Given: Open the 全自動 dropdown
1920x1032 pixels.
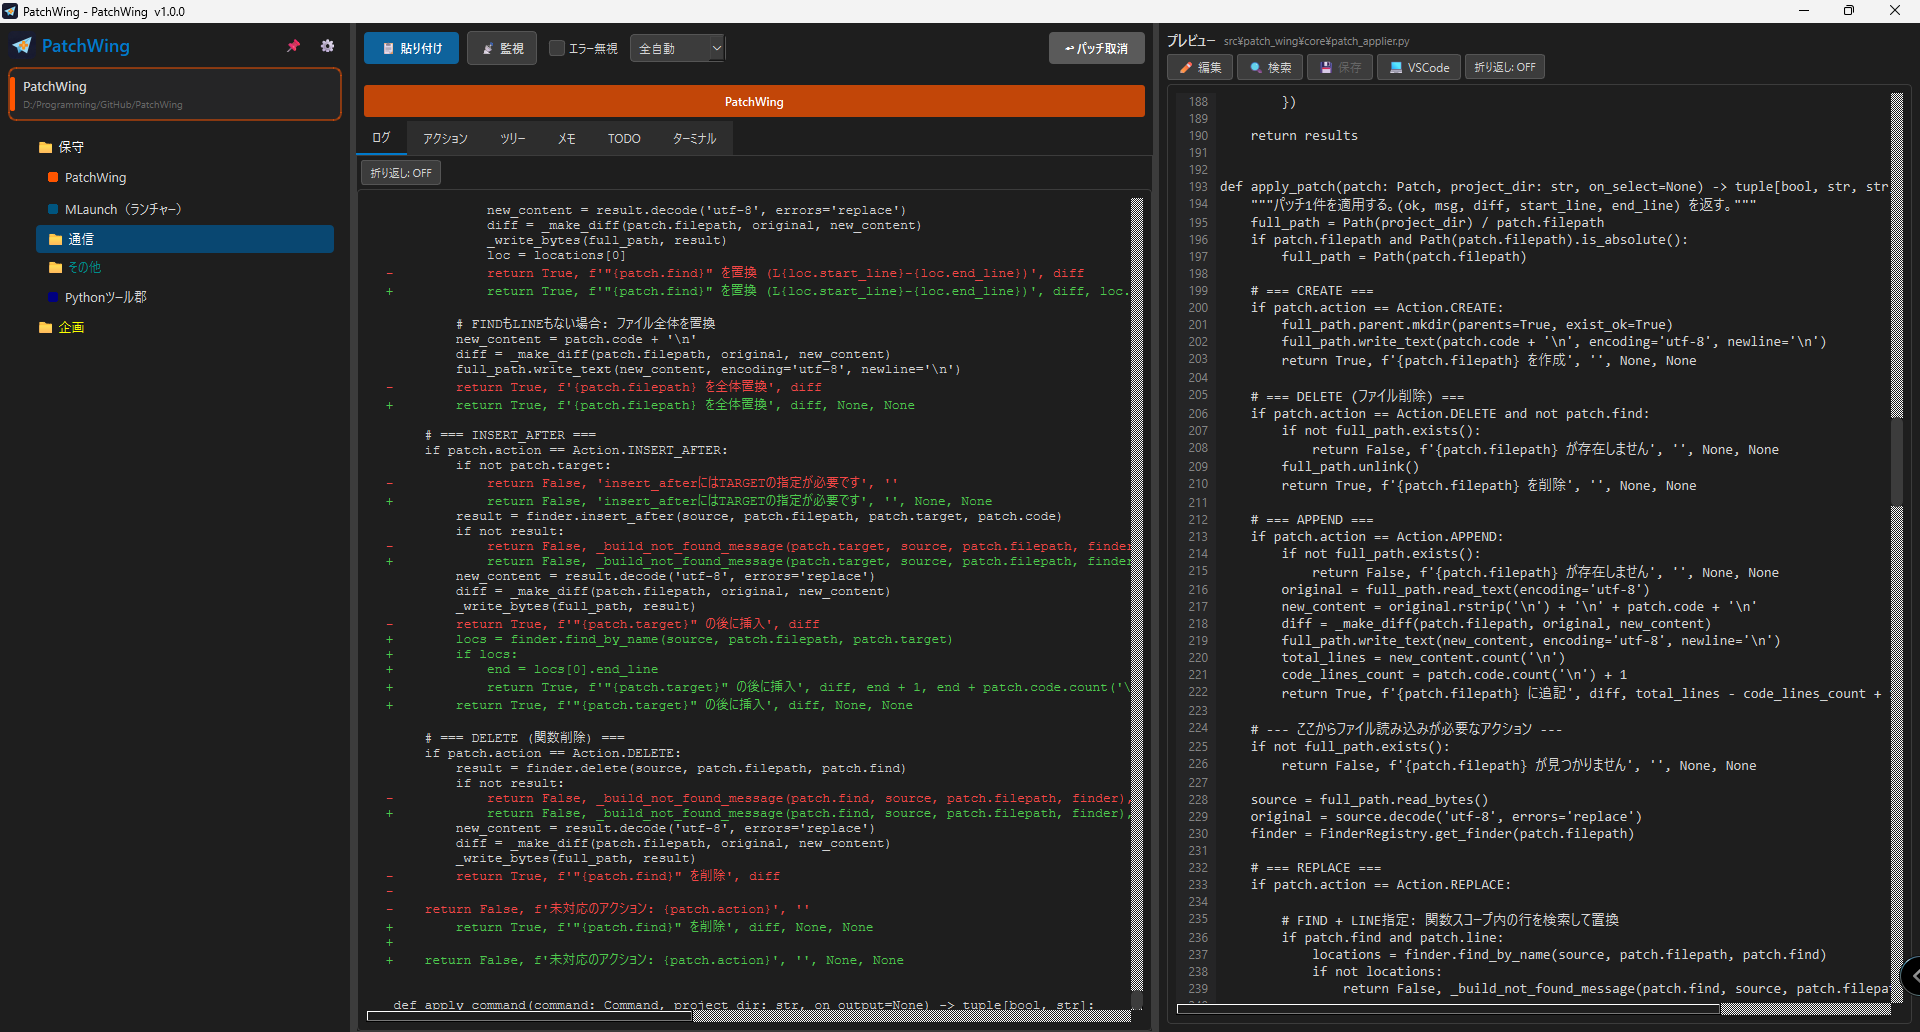Looking at the screenshot, I should pos(677,47).
